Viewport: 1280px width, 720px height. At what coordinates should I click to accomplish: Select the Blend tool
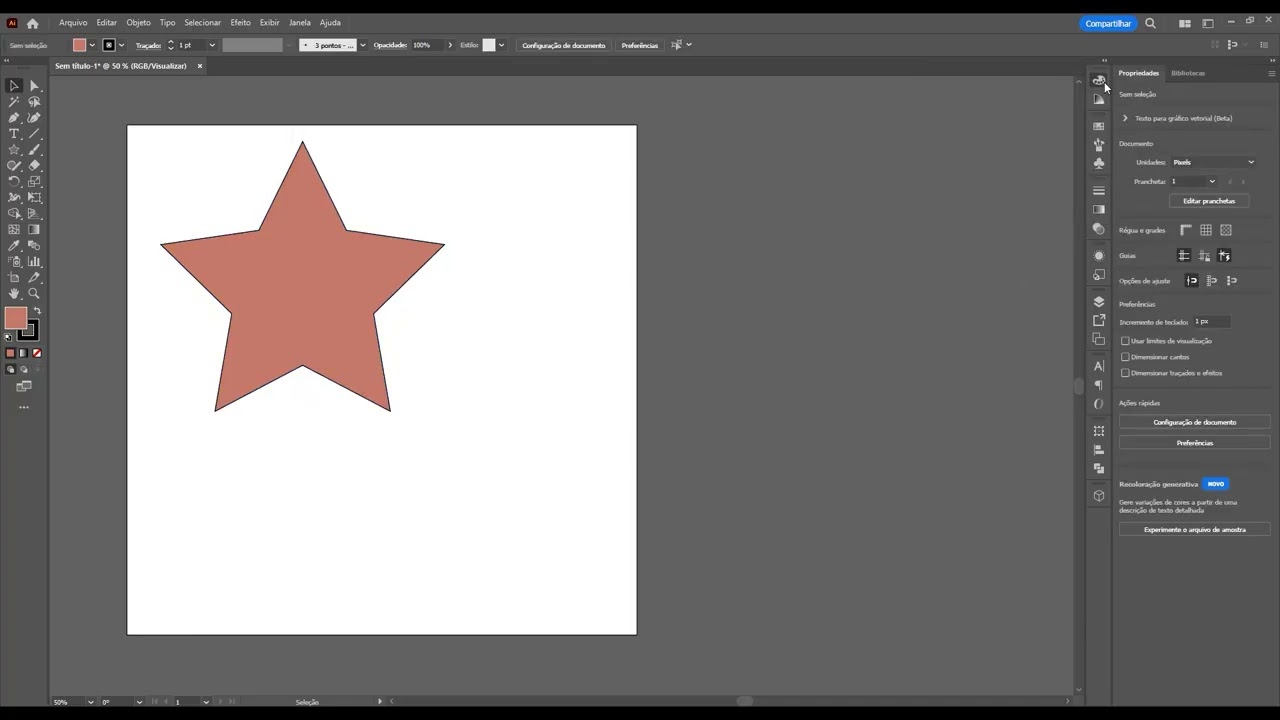(x=34, y=246)
